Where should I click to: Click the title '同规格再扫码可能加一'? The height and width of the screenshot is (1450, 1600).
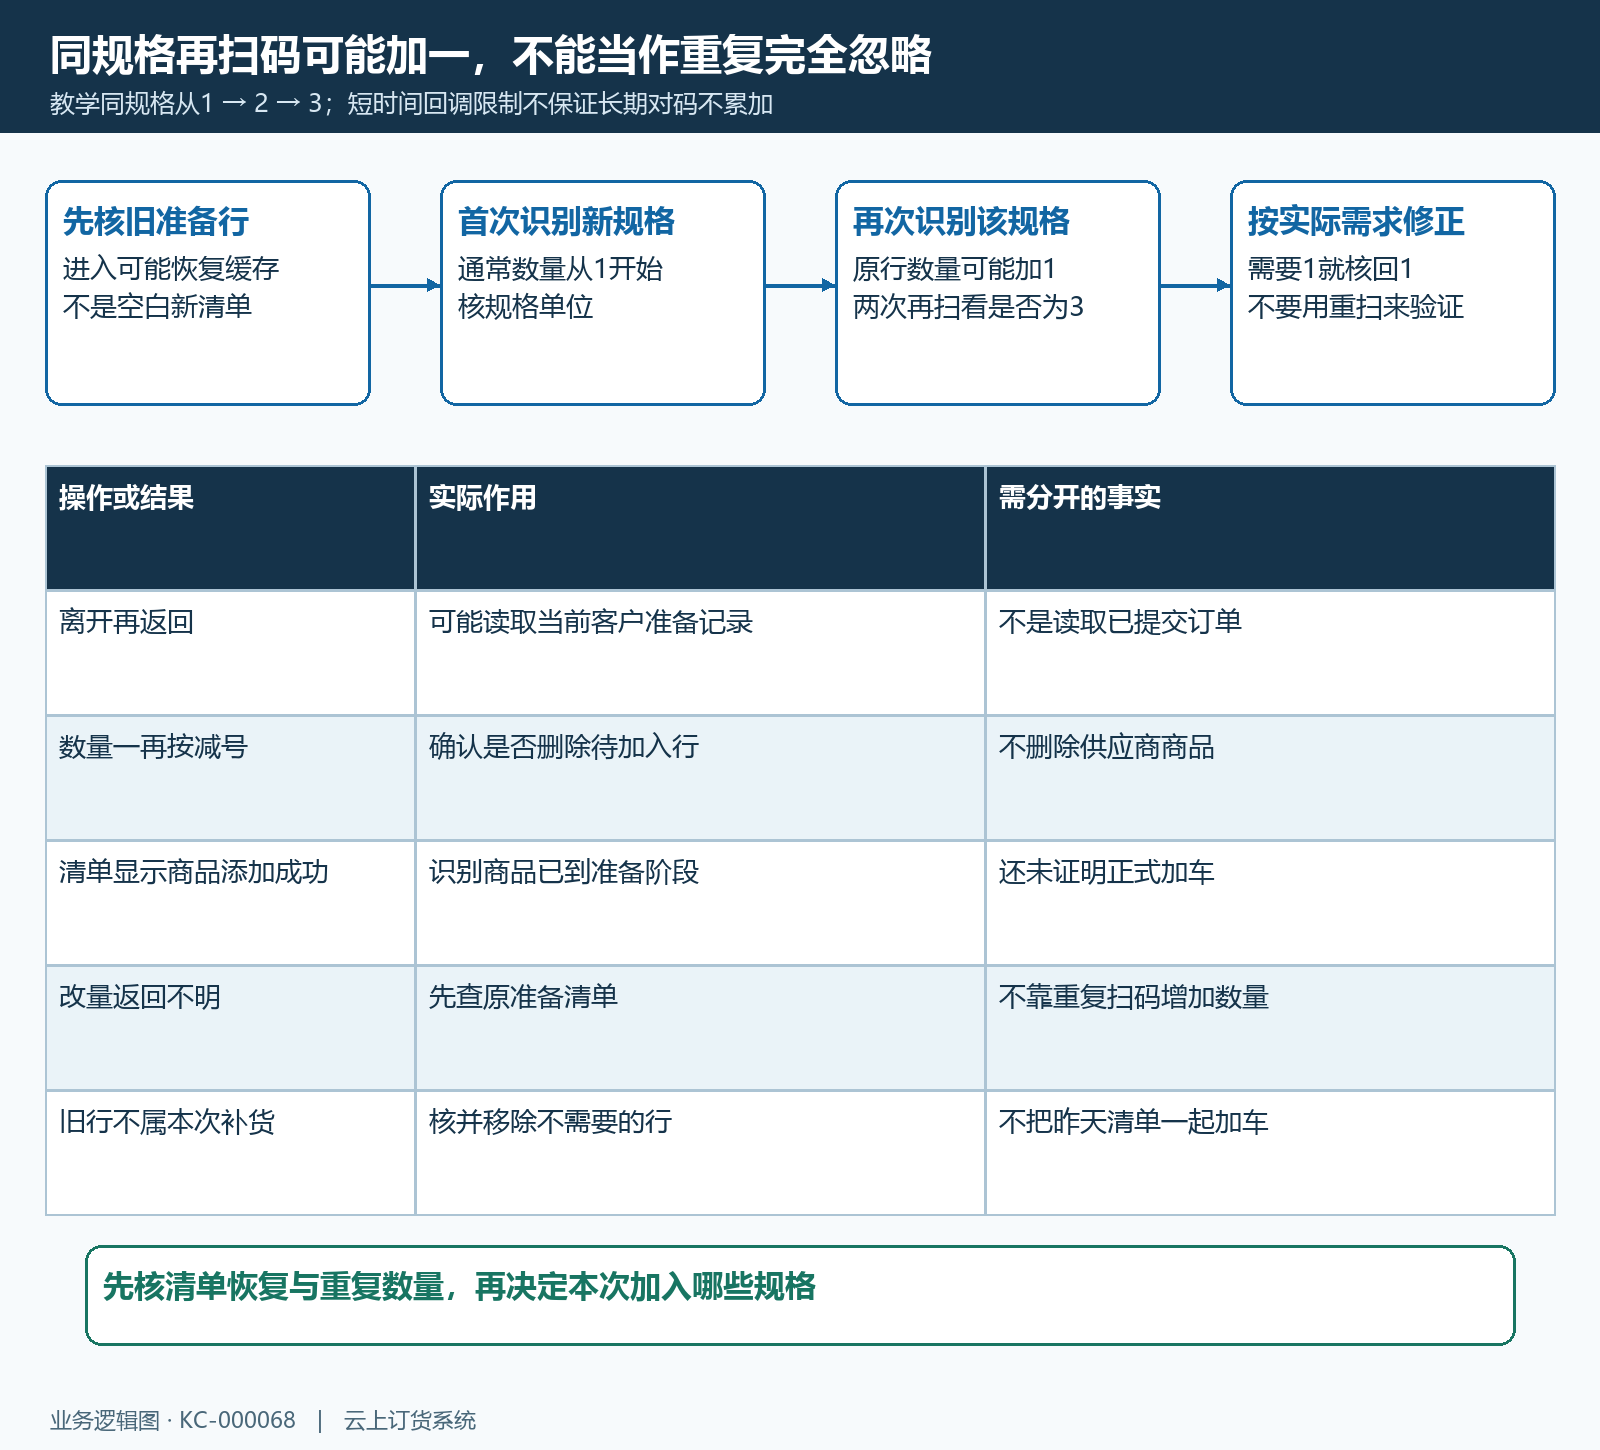pyautogui.click(x=260, y=56)
